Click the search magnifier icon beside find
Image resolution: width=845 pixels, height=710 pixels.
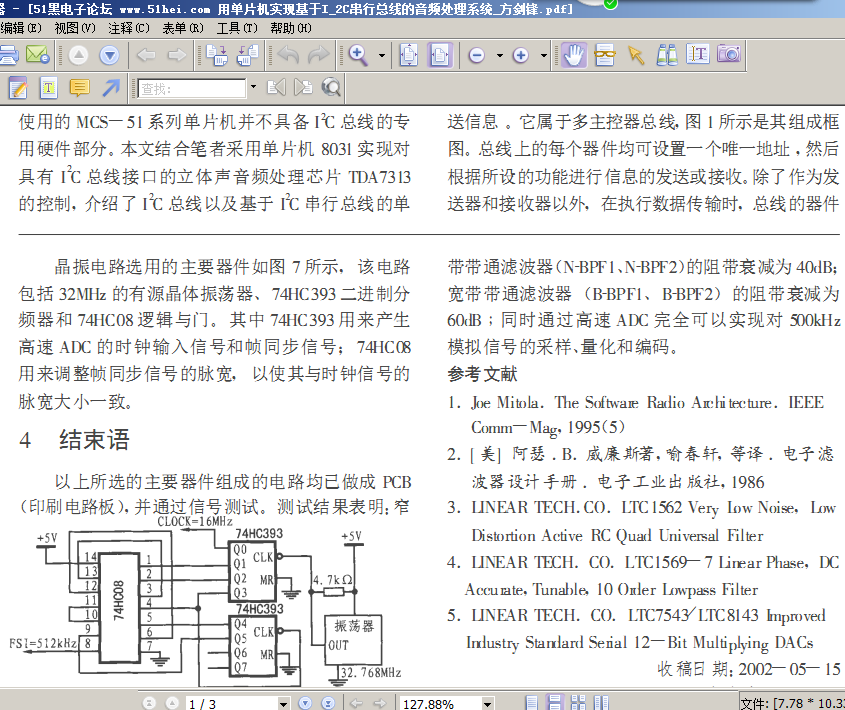[x=331, y=87]
